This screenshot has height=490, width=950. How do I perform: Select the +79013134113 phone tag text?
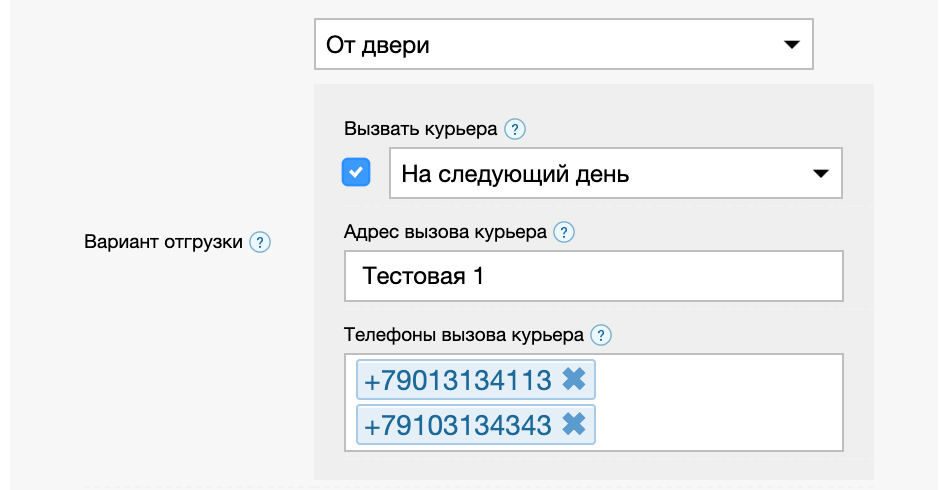coord(458,380)
